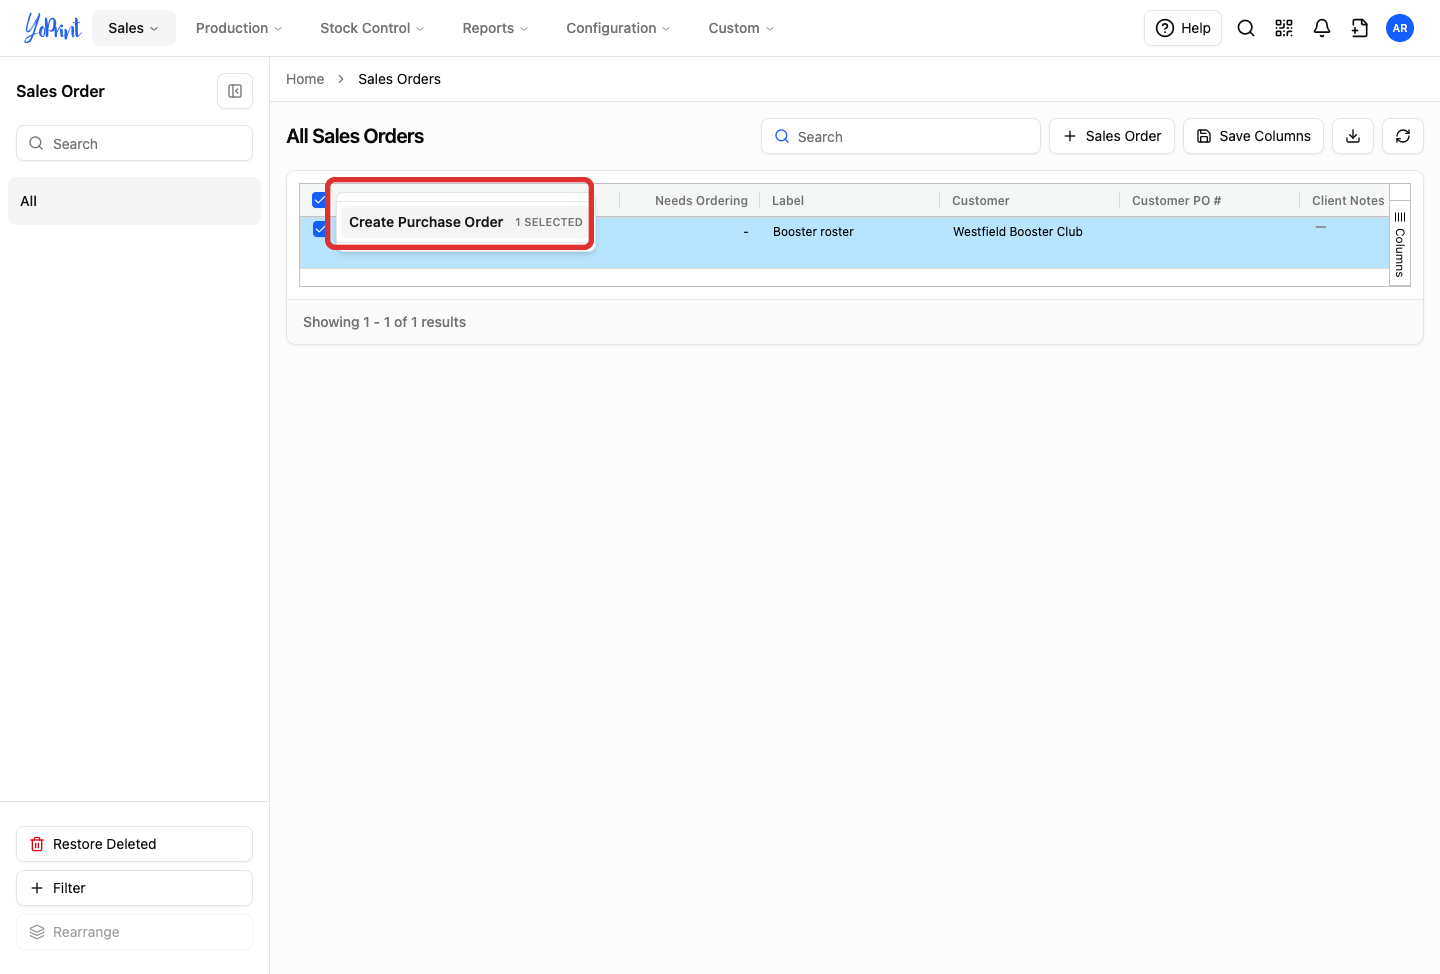Toggle the select-all header checkbox

(x=319, y=199)
